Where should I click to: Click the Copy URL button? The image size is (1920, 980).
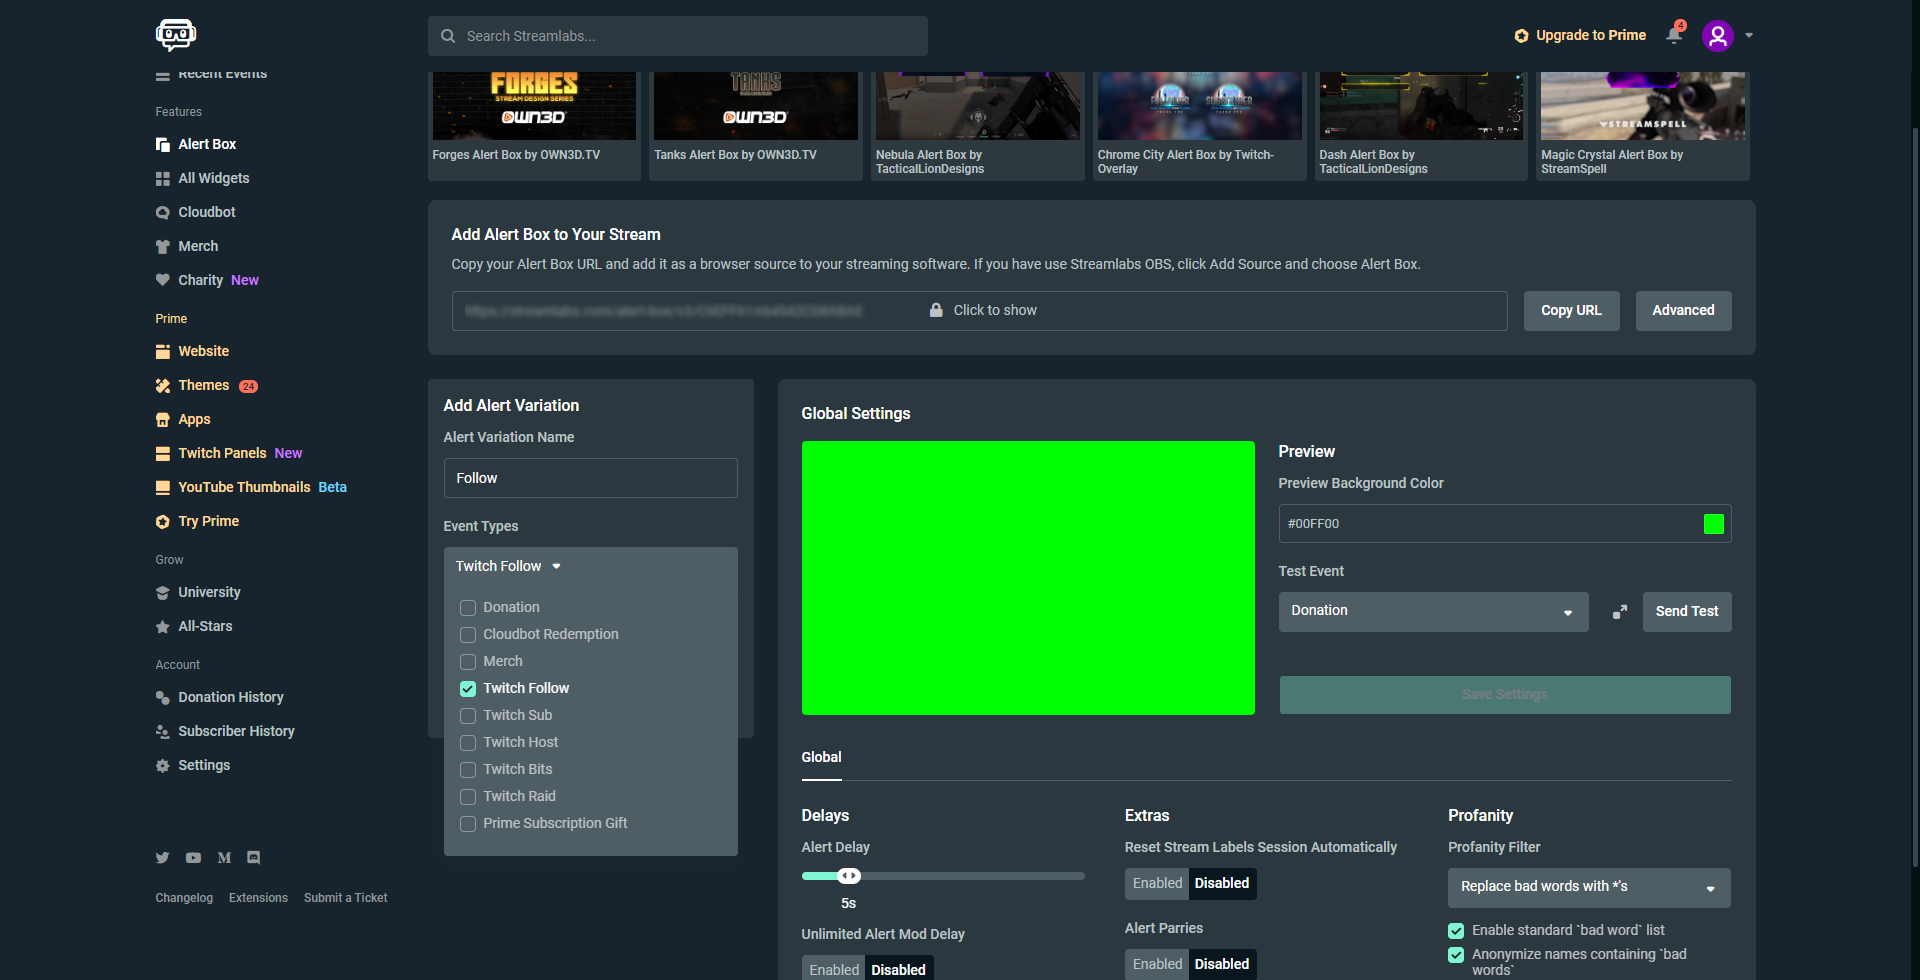click(1571, 311)
